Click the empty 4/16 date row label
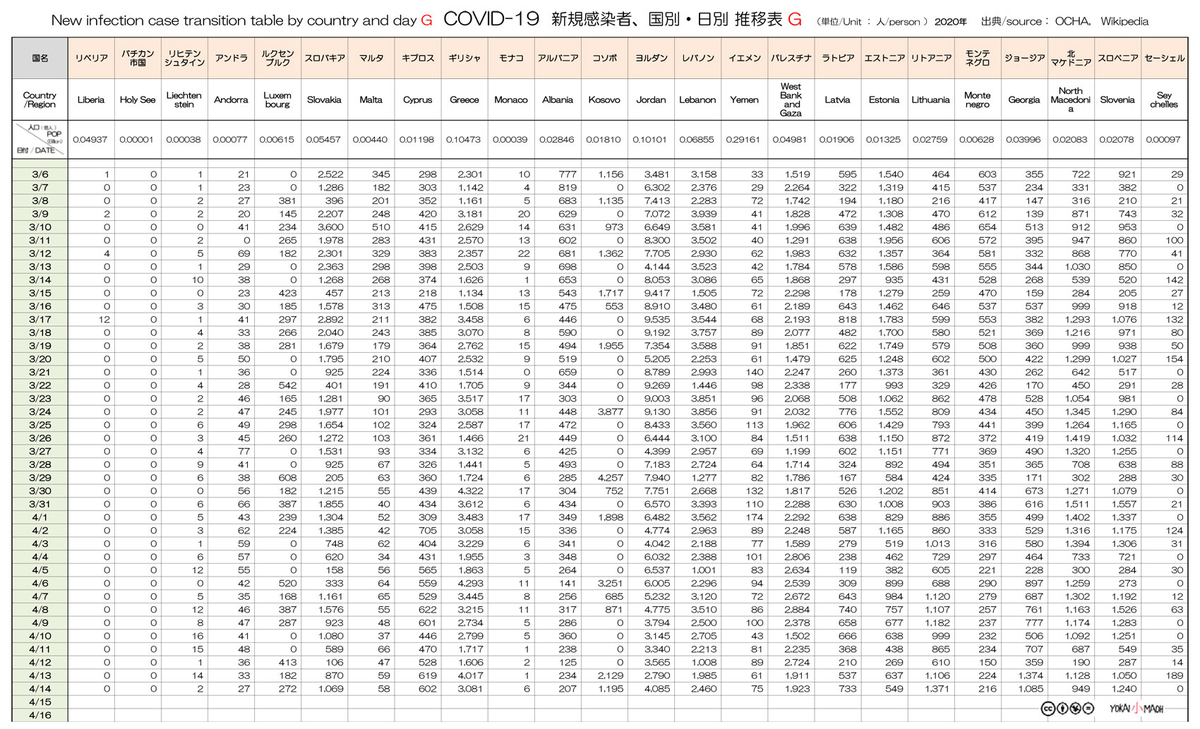The height and width of the screenshot is (729, 1200). tap(40, 714)
